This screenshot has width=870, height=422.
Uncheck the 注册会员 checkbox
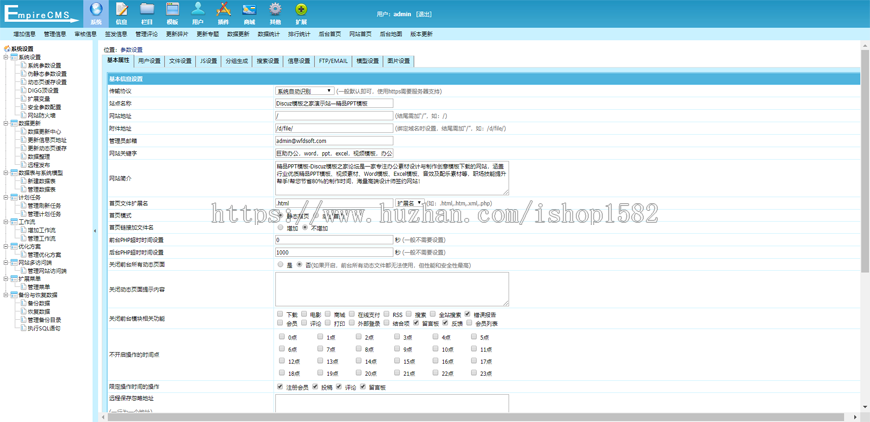(x=280, y=386)
